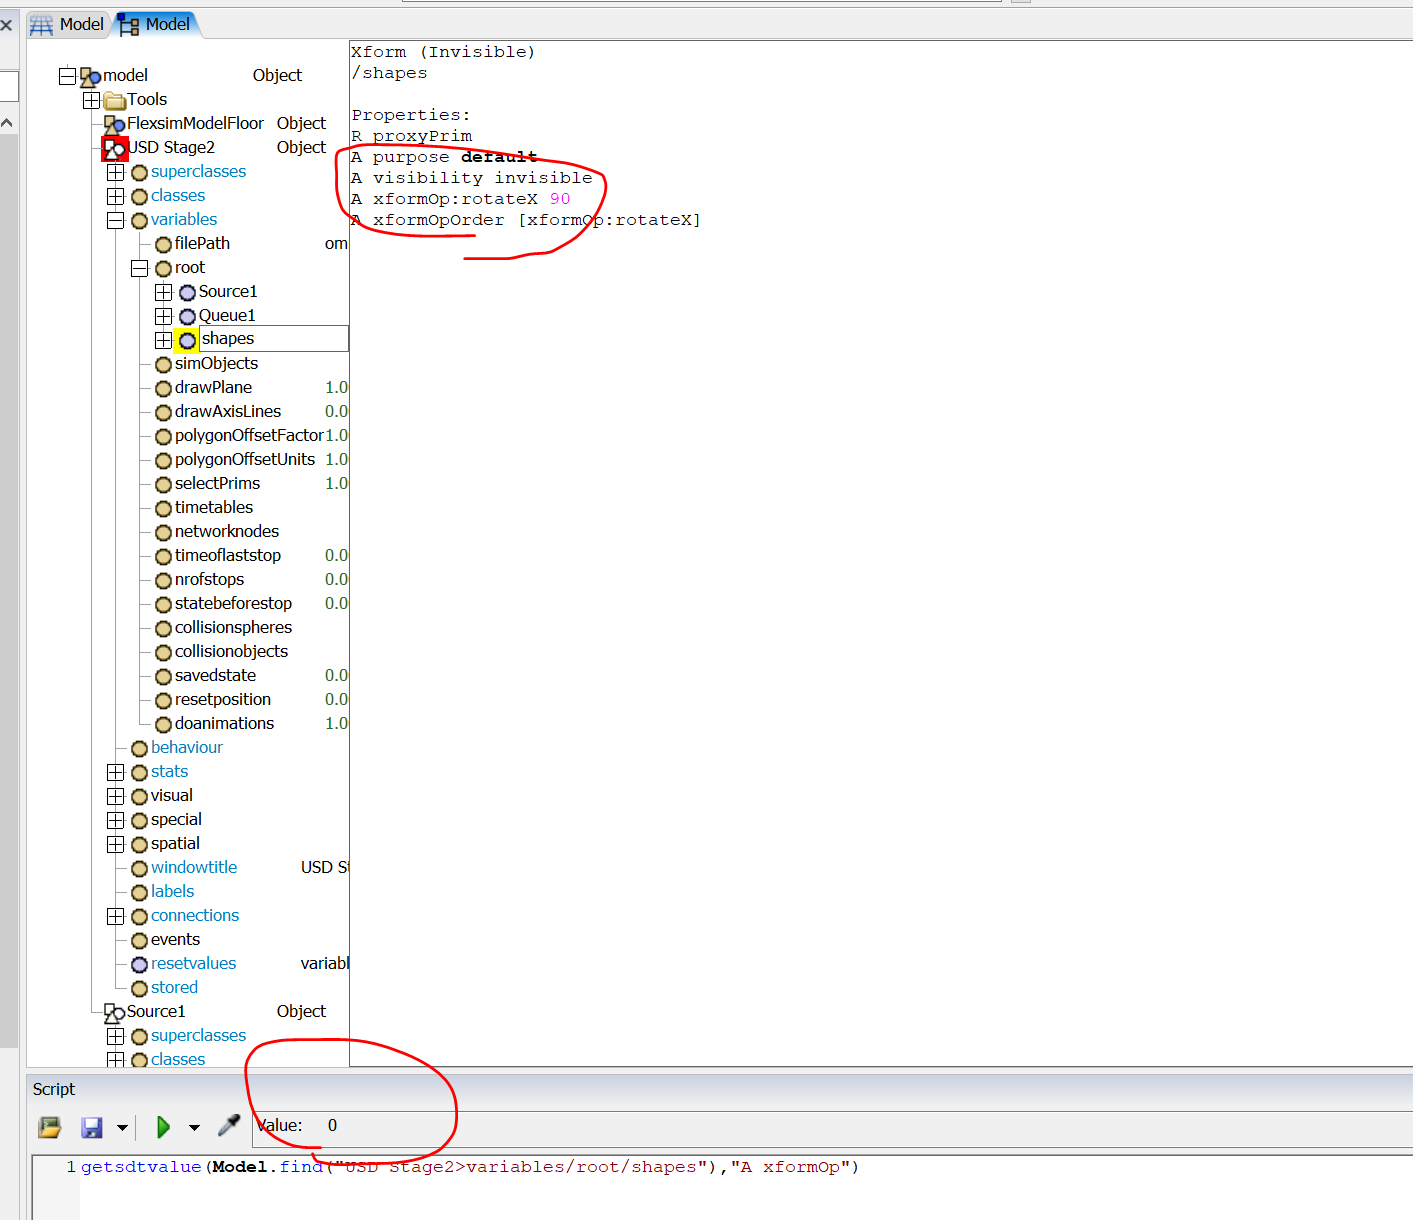Click the open script folder icon
Viewport: 1413px width, 1220px height.
pyautogui.click(x=49, y=1127)
